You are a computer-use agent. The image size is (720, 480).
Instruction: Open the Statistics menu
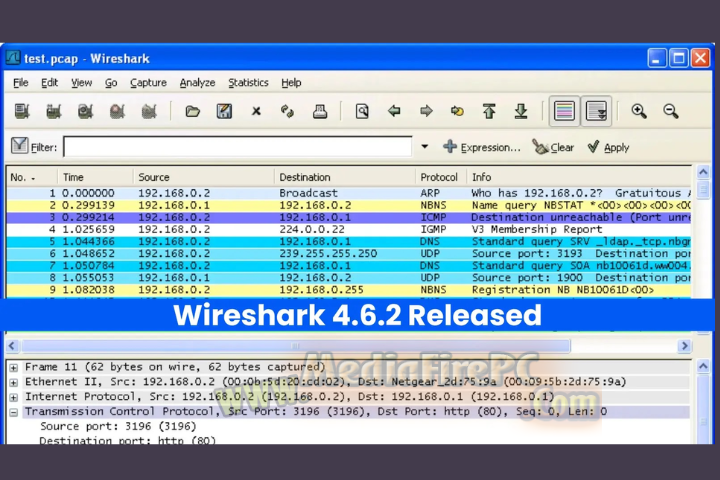coord(248,83)
